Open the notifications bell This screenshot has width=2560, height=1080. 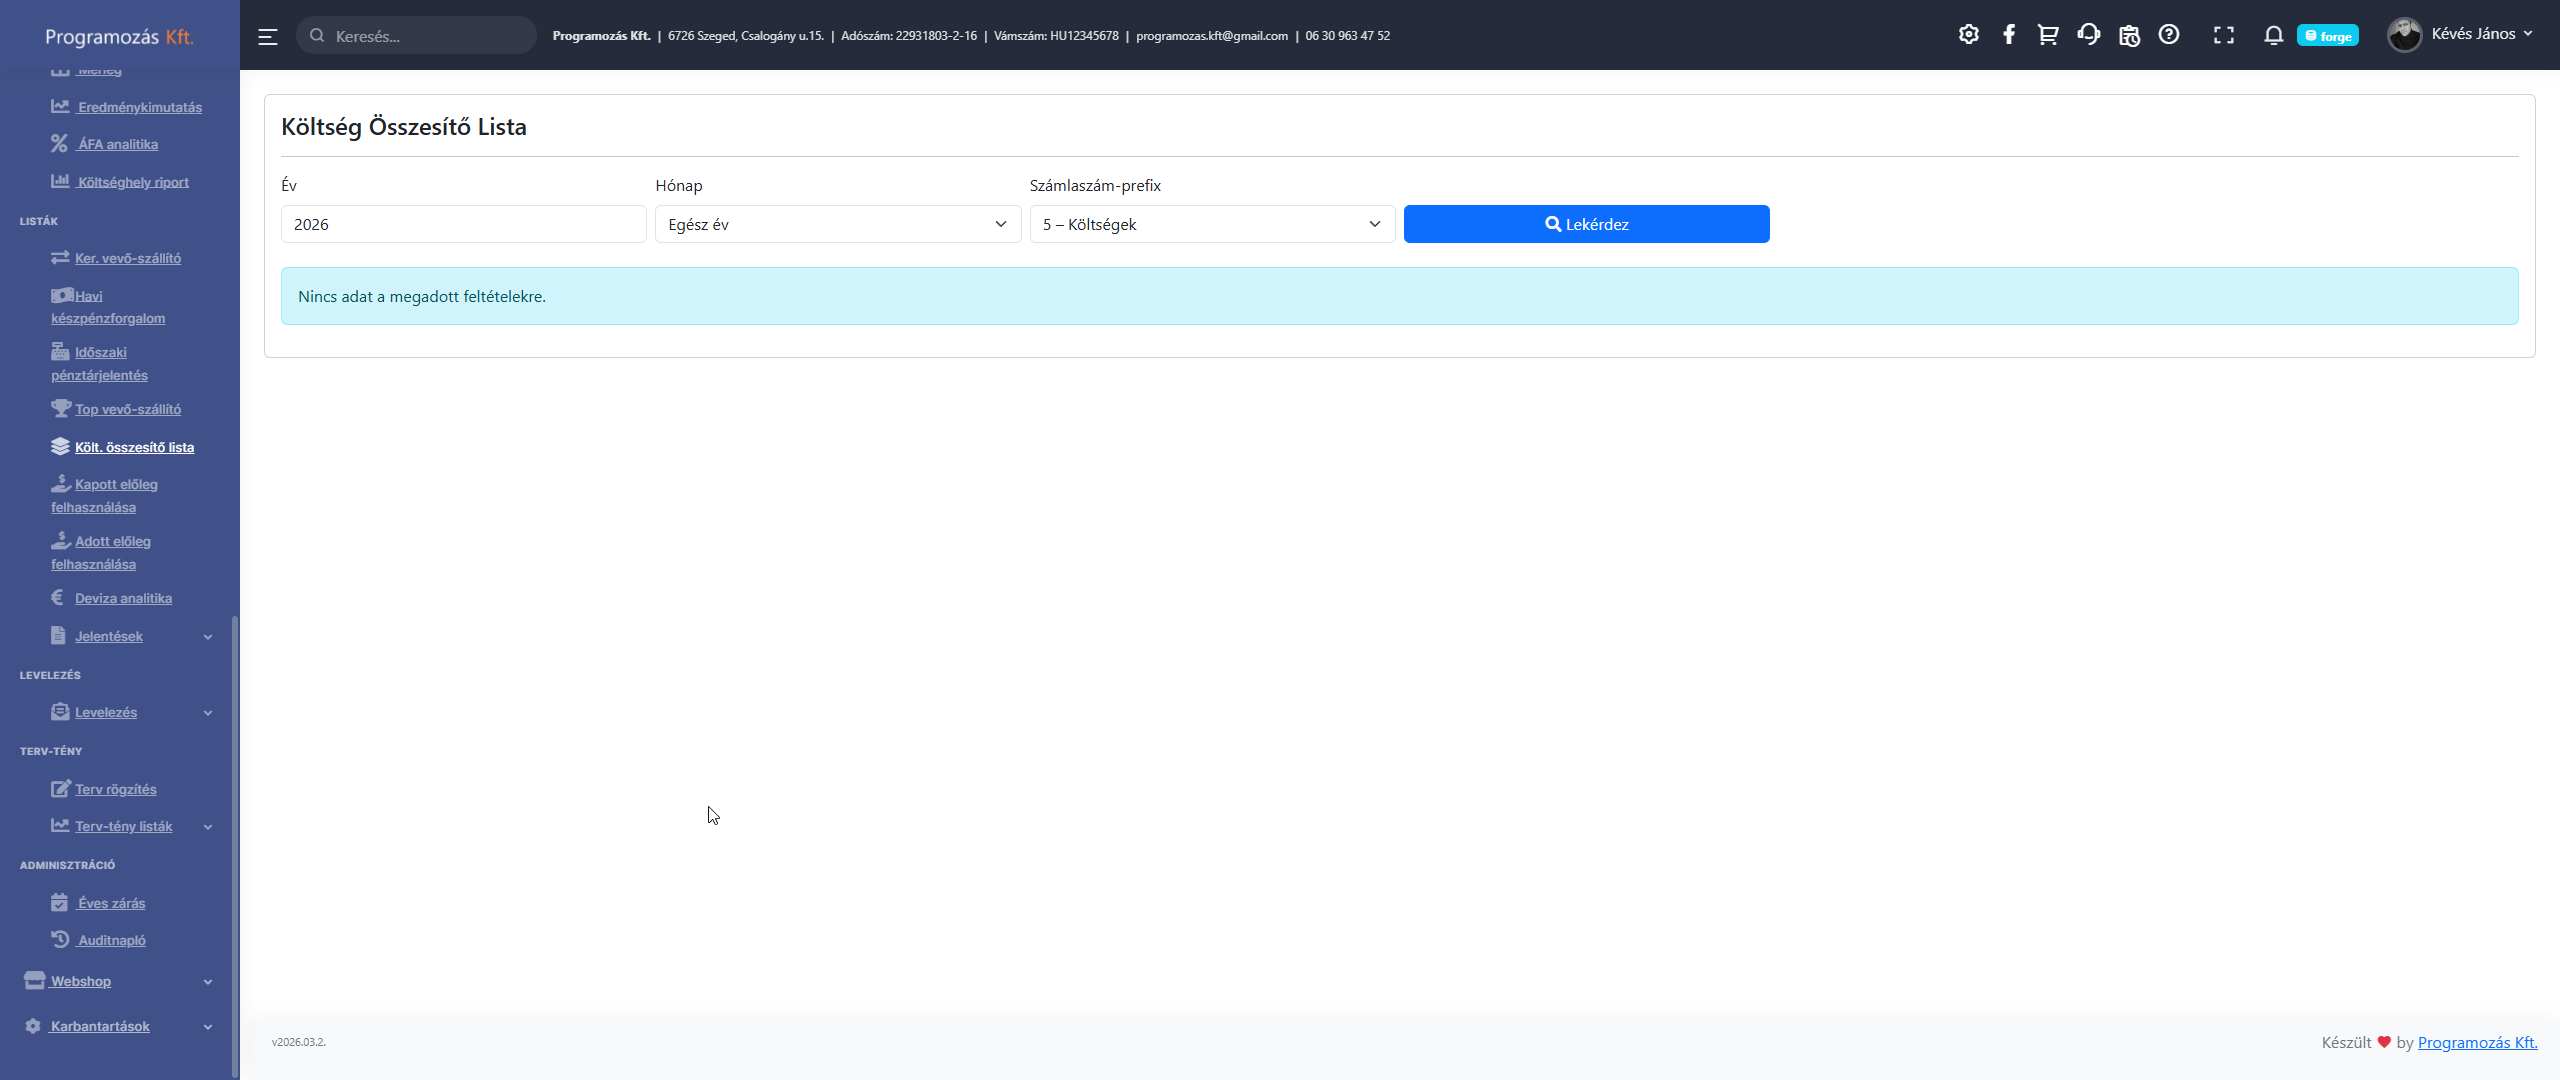[x=2273, y=36]
